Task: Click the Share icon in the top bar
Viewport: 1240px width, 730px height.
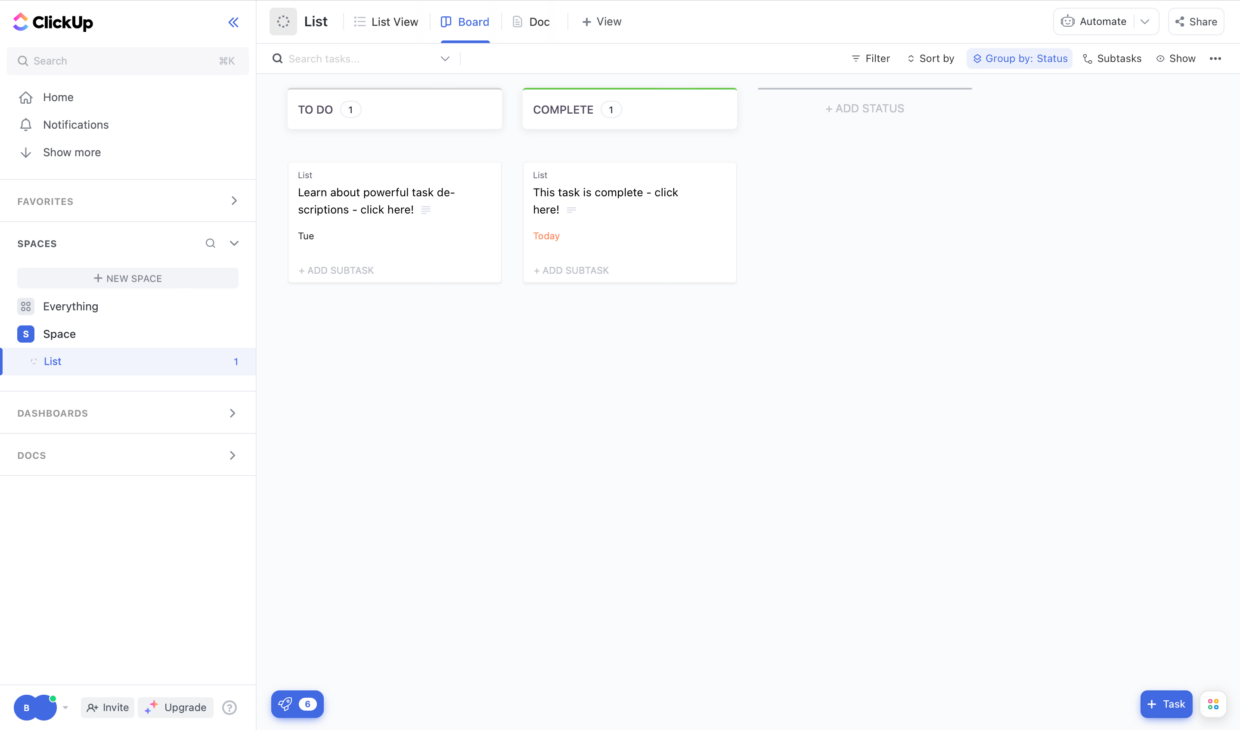Action: [1196, 21]
